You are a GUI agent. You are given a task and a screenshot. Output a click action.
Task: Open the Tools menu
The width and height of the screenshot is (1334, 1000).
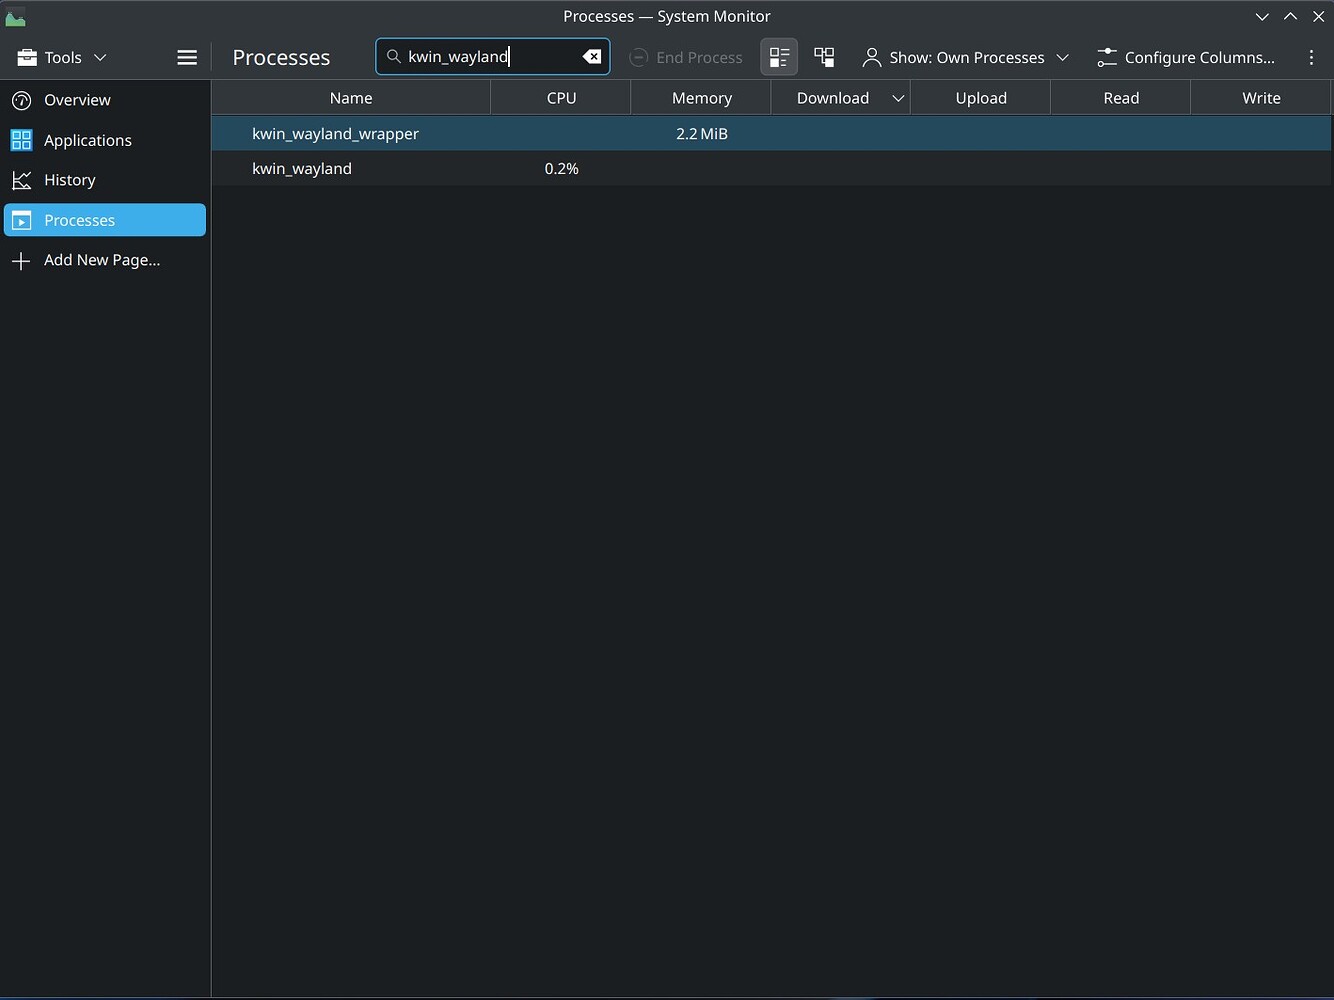pyautogui.click(x=60, y=57)
